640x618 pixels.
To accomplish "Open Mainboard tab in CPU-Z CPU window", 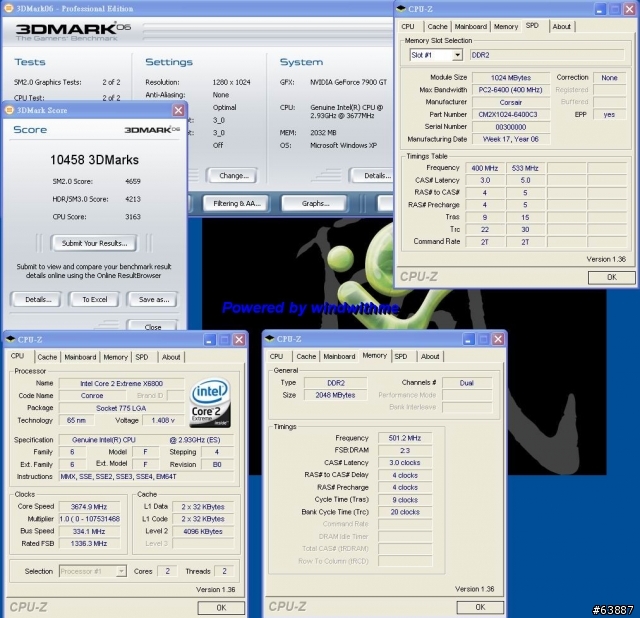I will point(80,357).
